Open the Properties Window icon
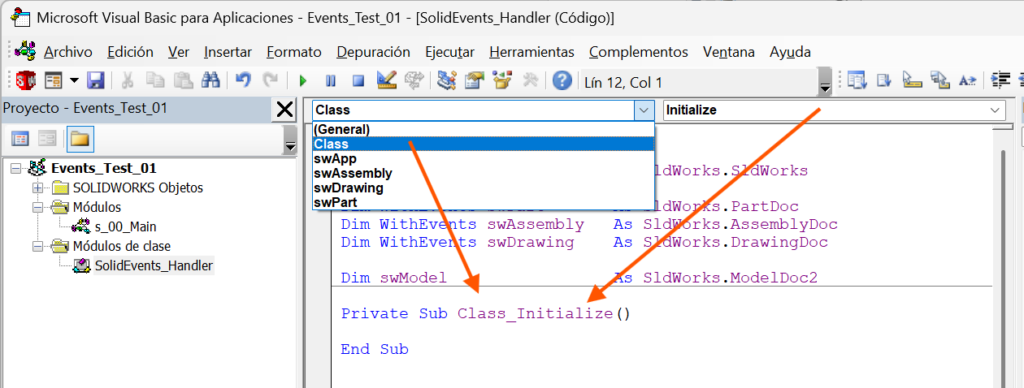The image size is (1024, 388). tap(475, 81)
